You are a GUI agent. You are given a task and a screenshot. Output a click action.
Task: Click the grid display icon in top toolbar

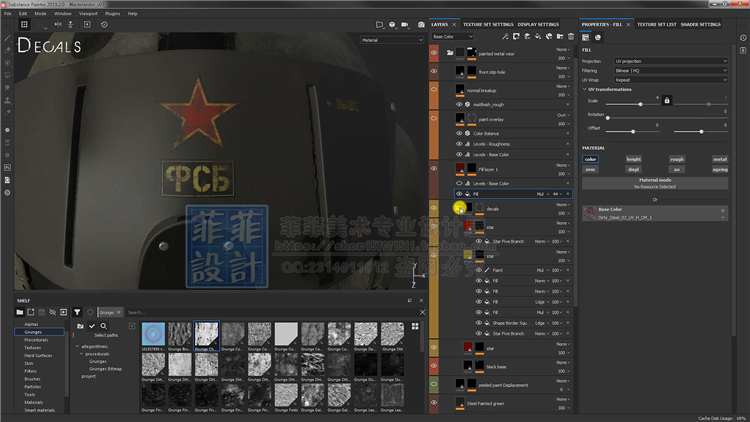coord(24,24)
